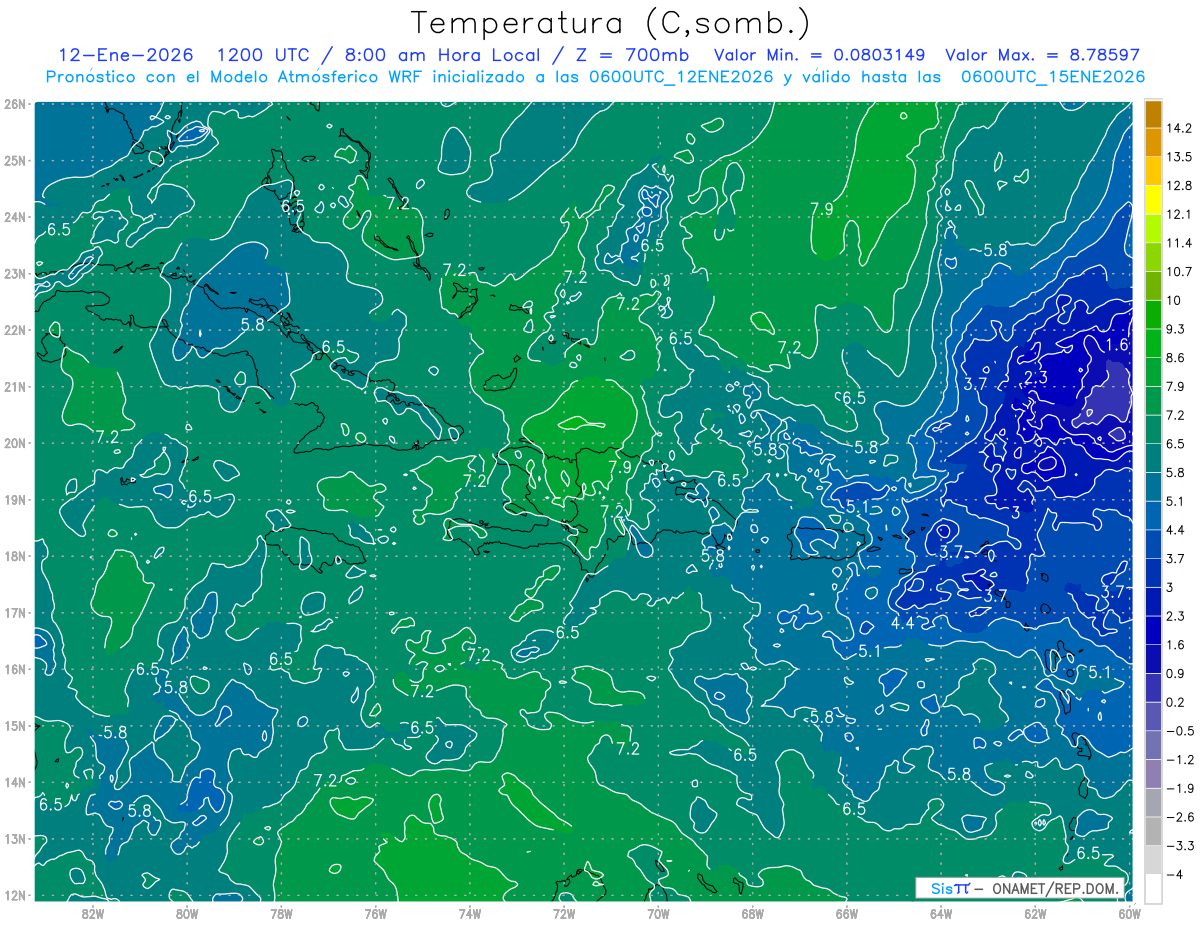Click the "68W" longitude axis label
1200x927 pixels.
tap(753, 914)
